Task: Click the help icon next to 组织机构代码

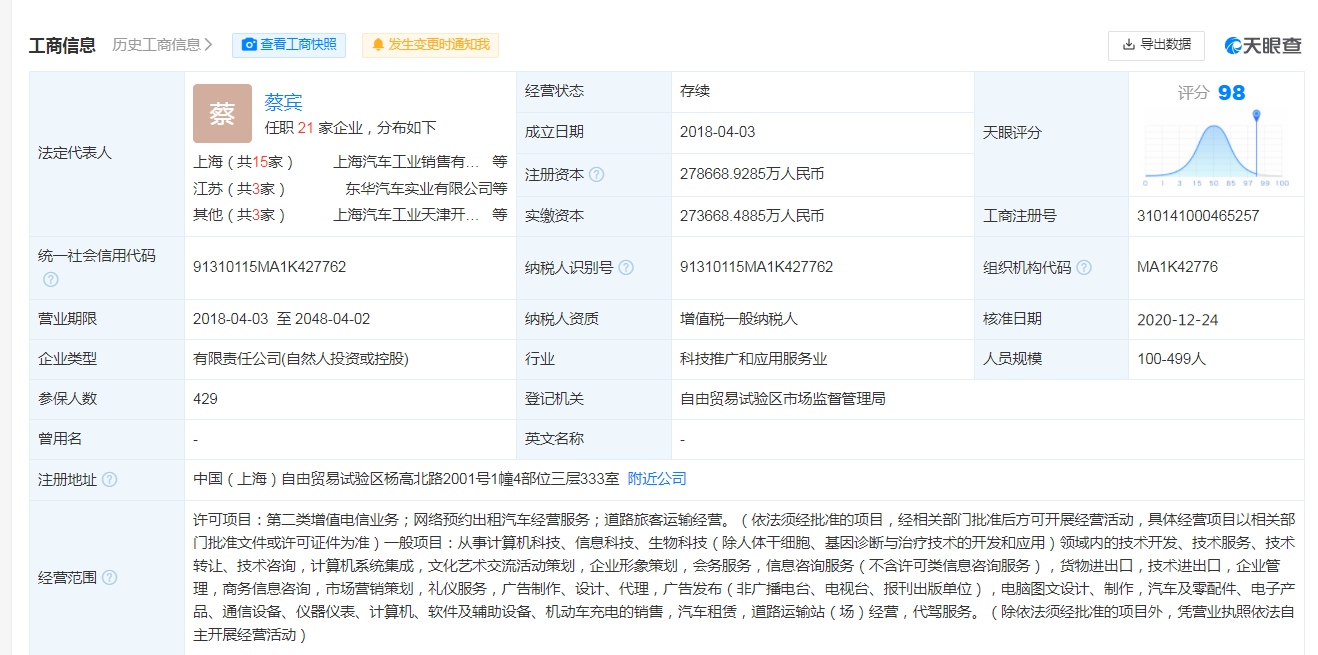Action: pyautogui.click(x=1084, y=268)
